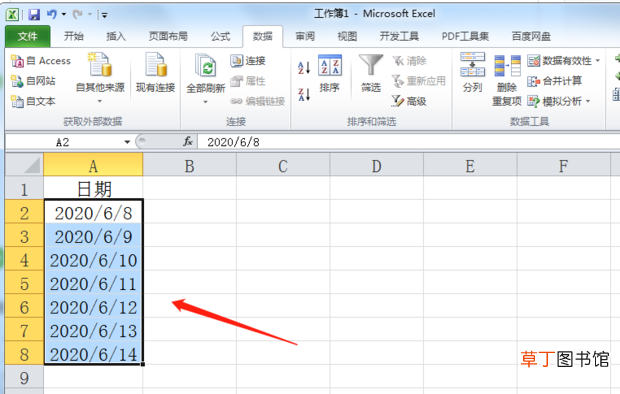Switch to the 百度网盘 tab

tap(531, 36)
